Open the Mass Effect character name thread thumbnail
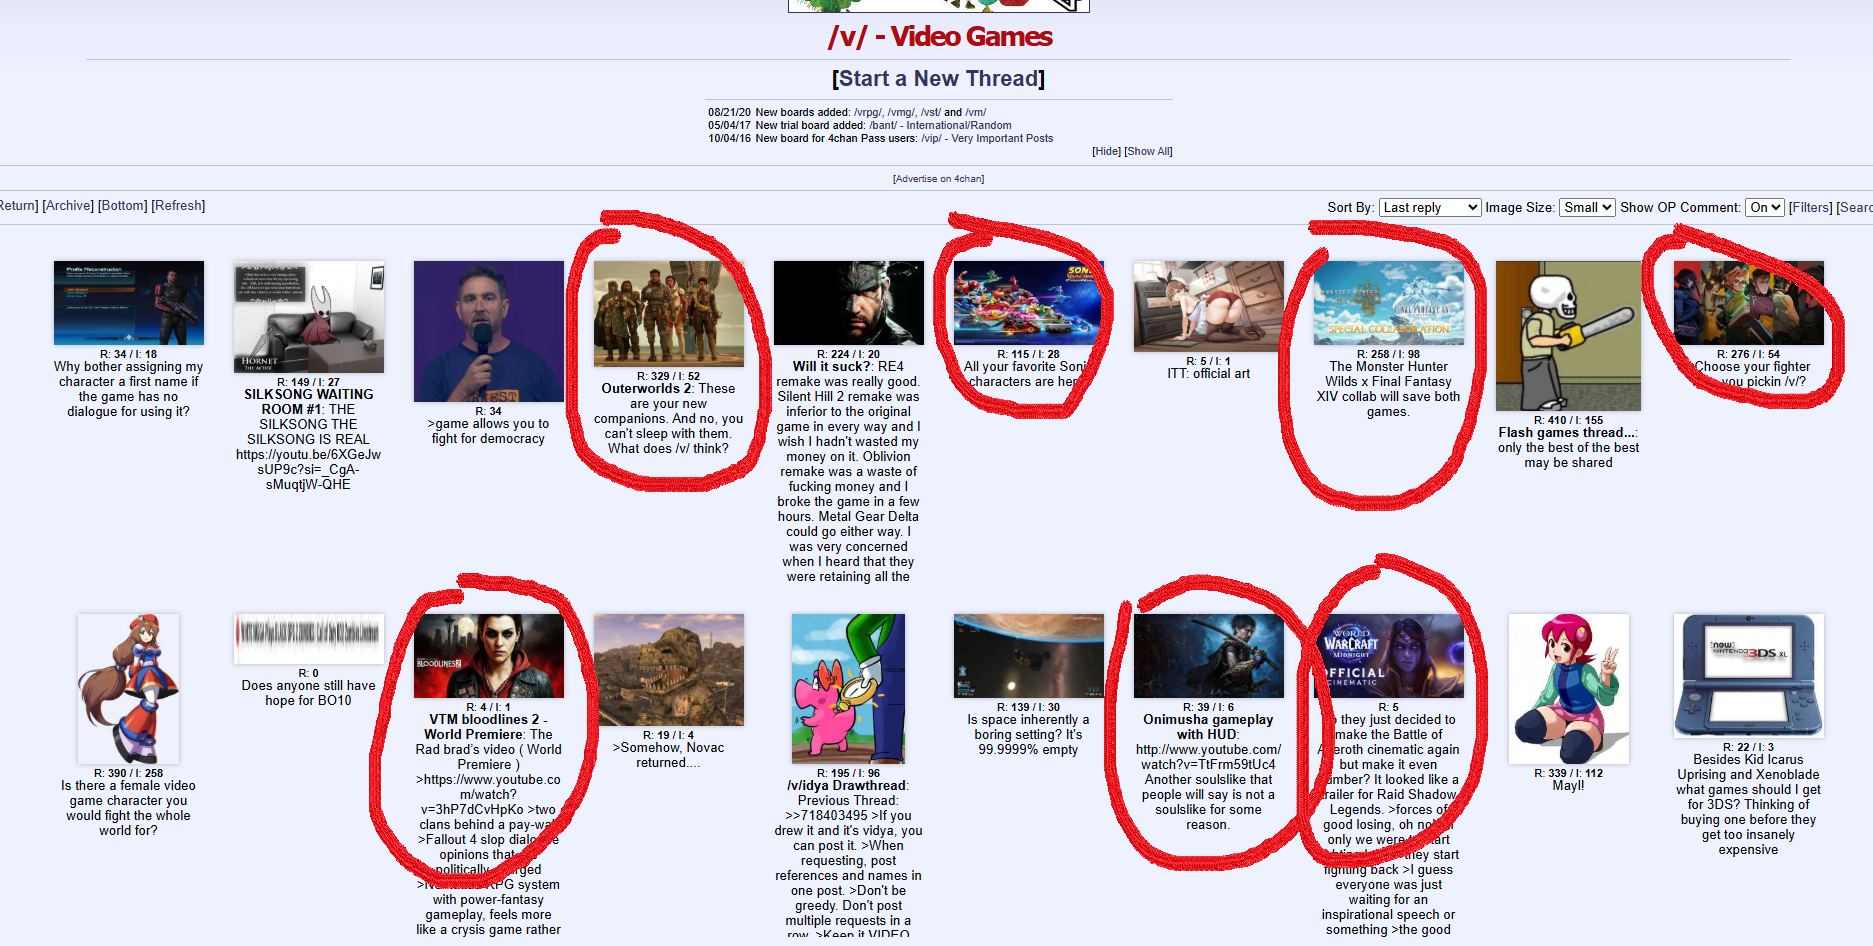This screenshot has height=946, width=1873. click(129, 303)
